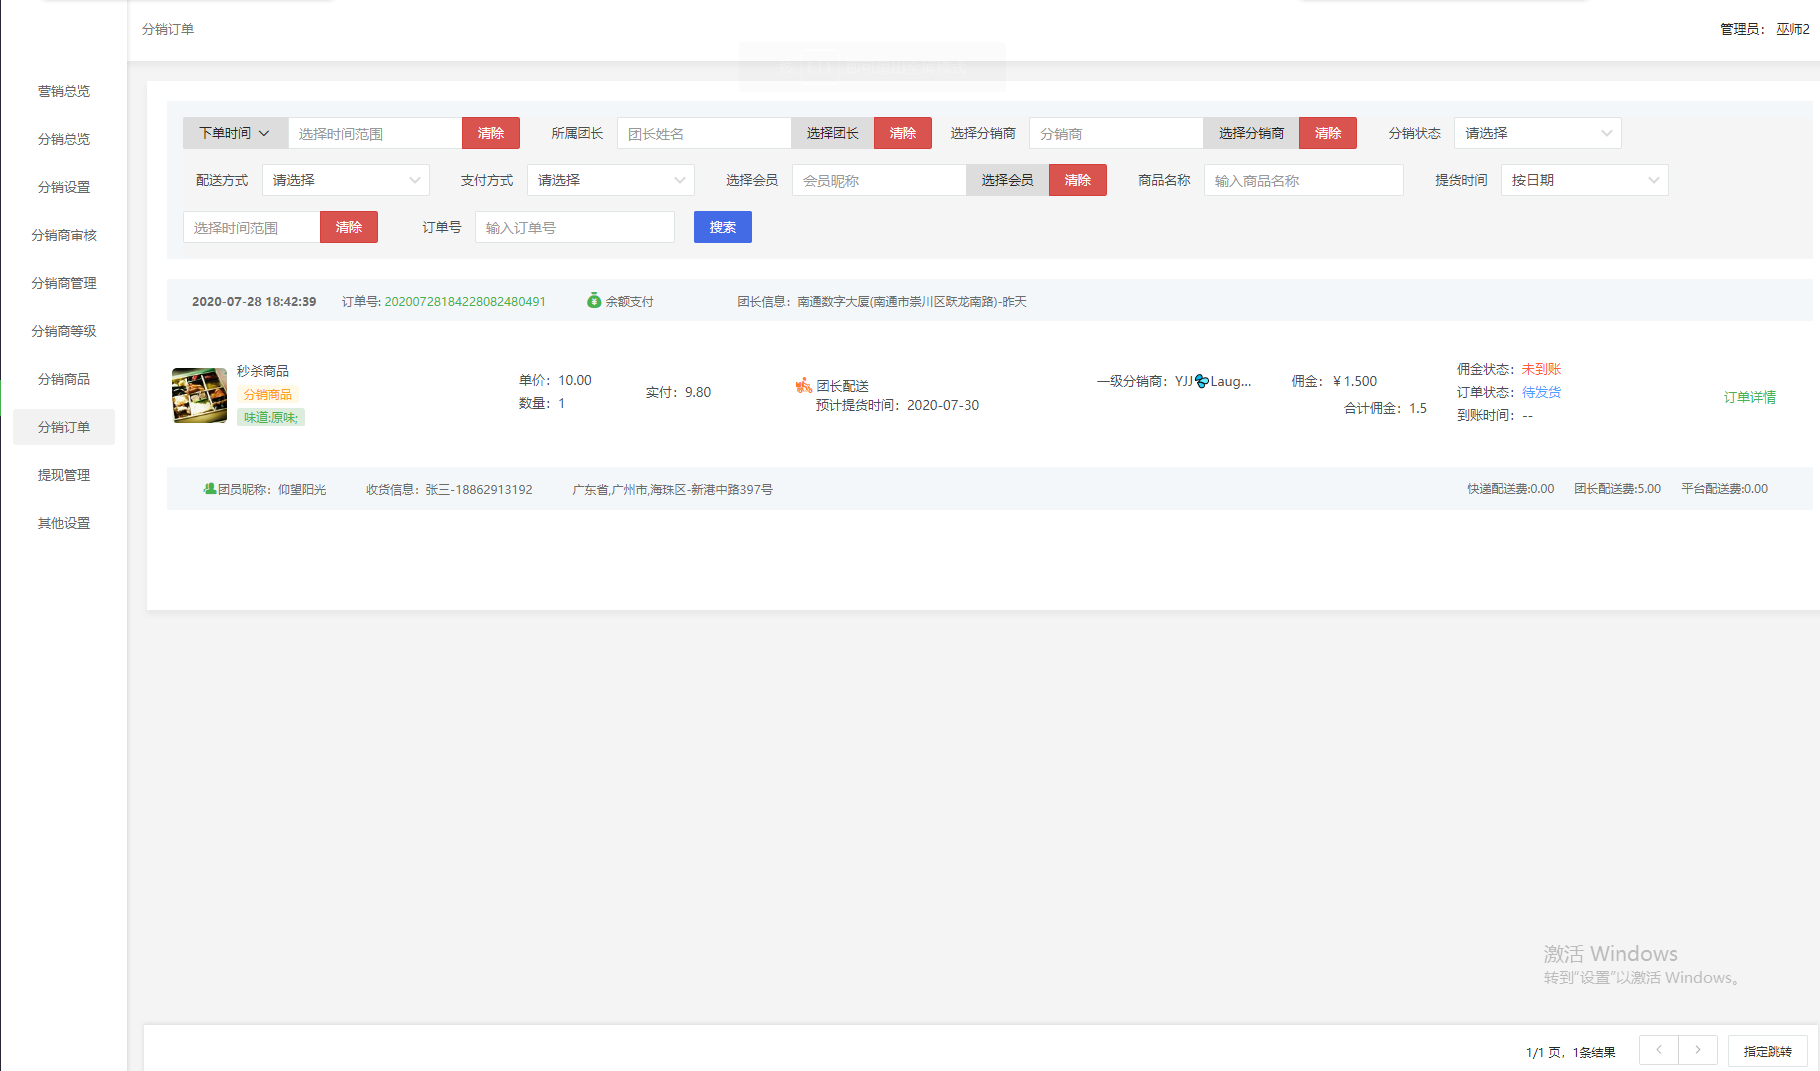This screenshot has width=1820, height=1071.
Task: Click the 选择团长 button
Action: [x=832, y=133]
